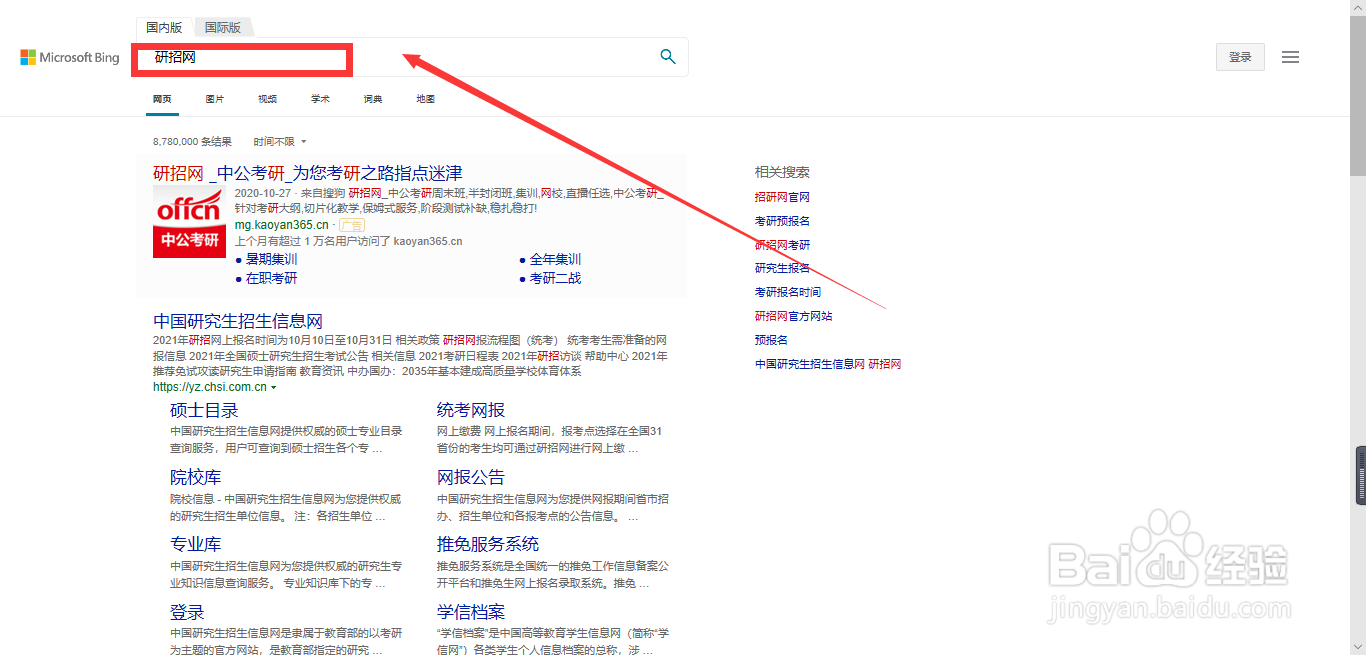This screenshot has height=655, width=1366.
Task: Select the 词典 search tab
Action: (x=373, y=99)
